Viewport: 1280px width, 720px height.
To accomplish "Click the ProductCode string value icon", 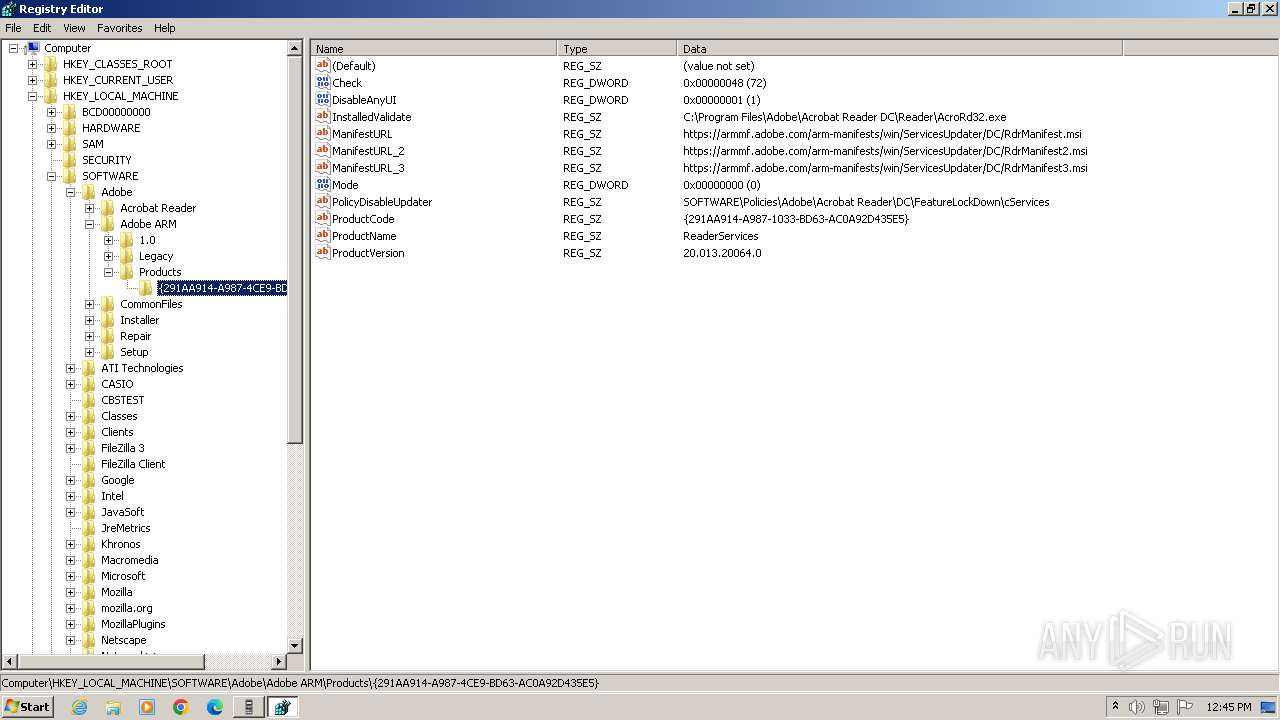I will pos(322,218).
